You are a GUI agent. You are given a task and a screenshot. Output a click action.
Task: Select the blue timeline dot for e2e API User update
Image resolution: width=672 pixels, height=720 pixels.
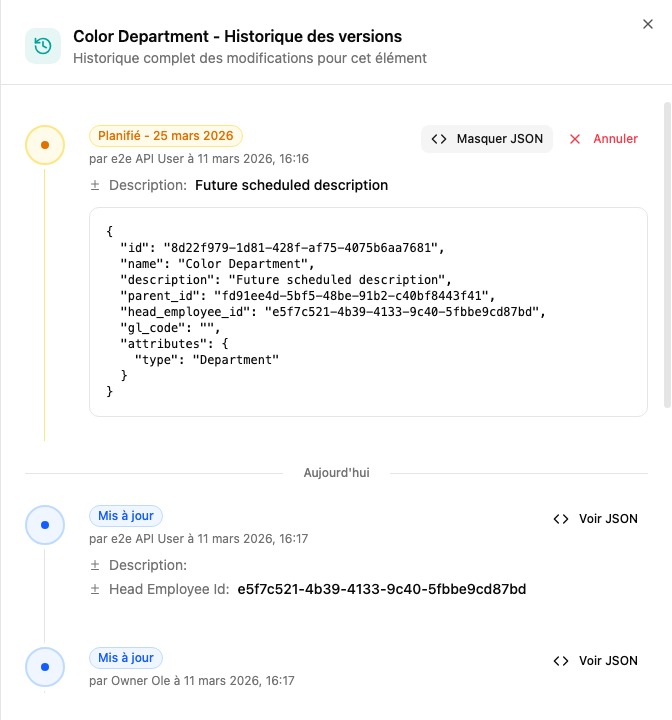44,525
